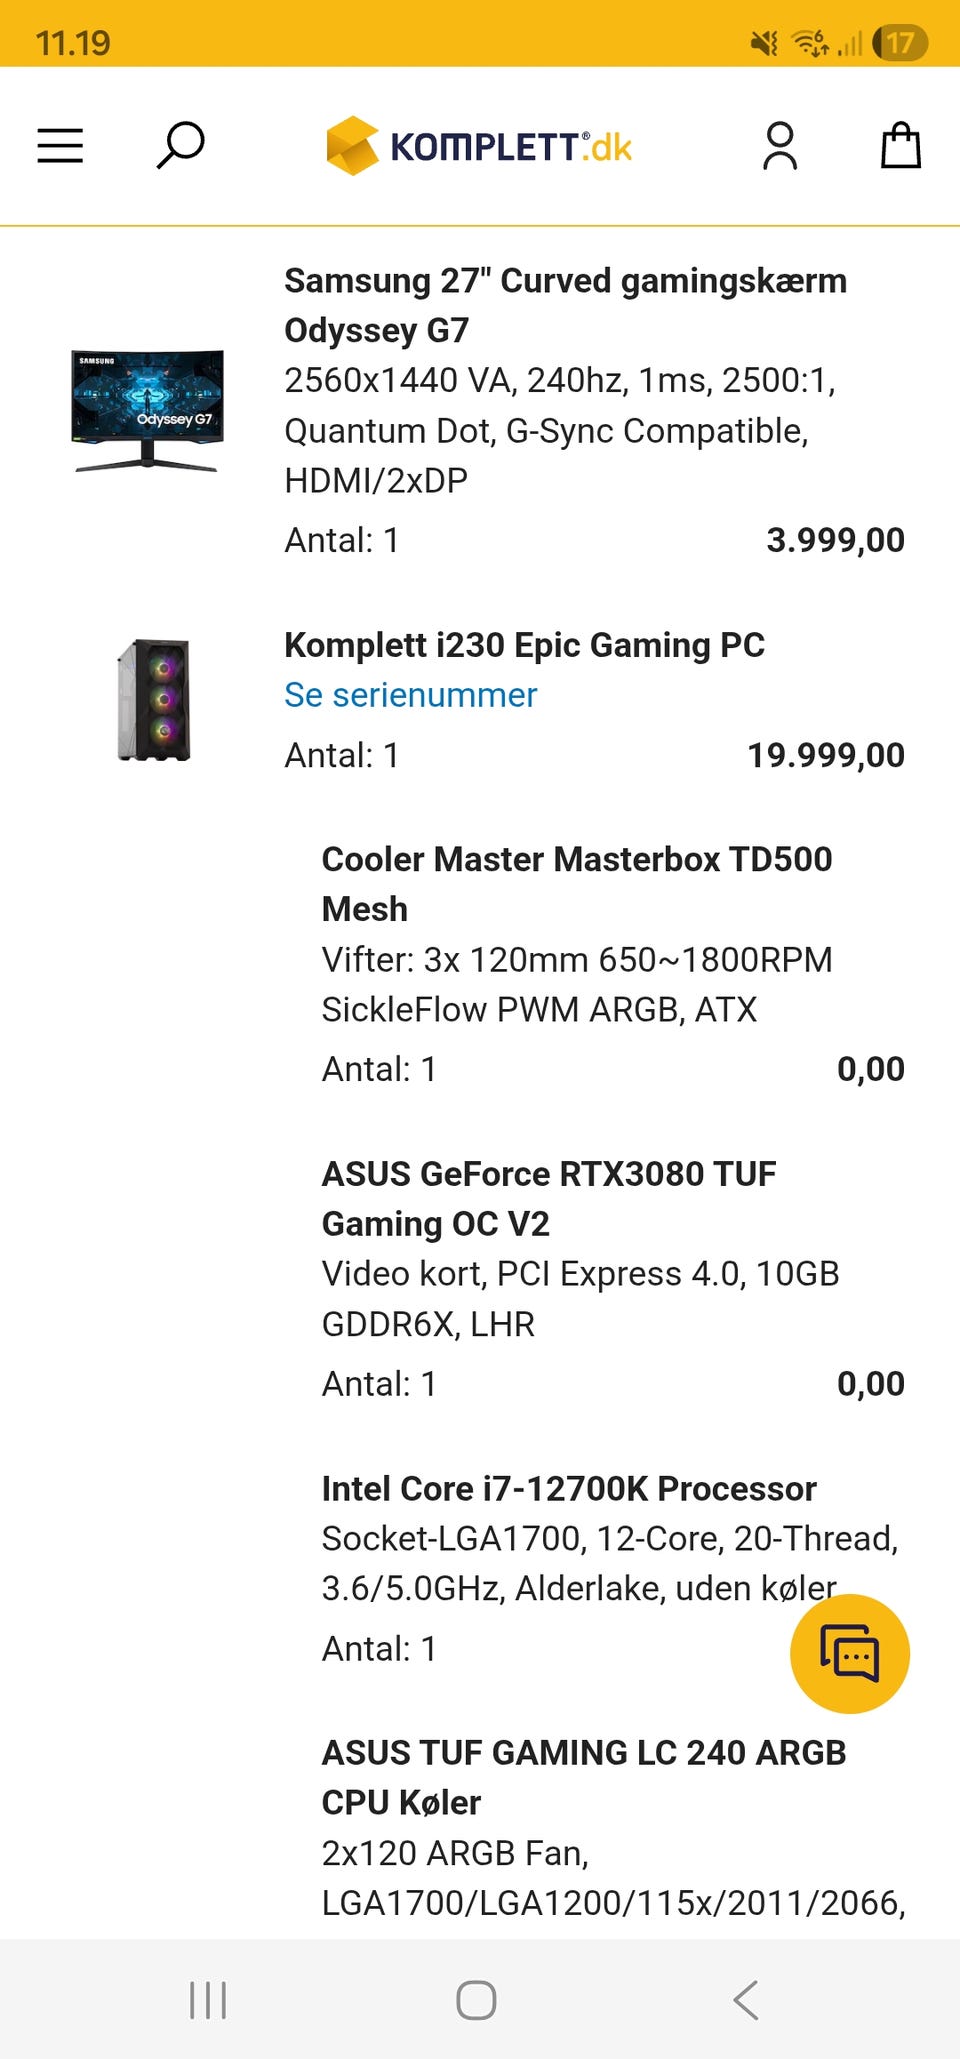Open the shopping bag cart
Viewport: 960px width, 2059px height.
click(x=900, y=146)
